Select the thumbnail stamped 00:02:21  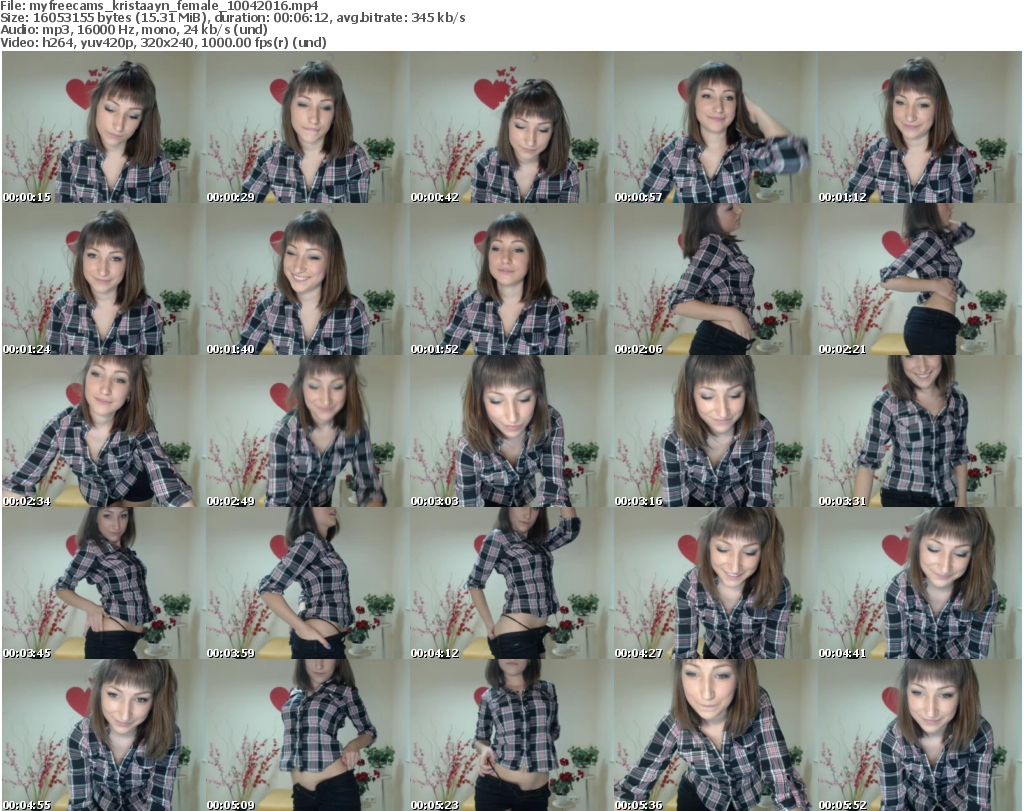[x=919, y=279]
